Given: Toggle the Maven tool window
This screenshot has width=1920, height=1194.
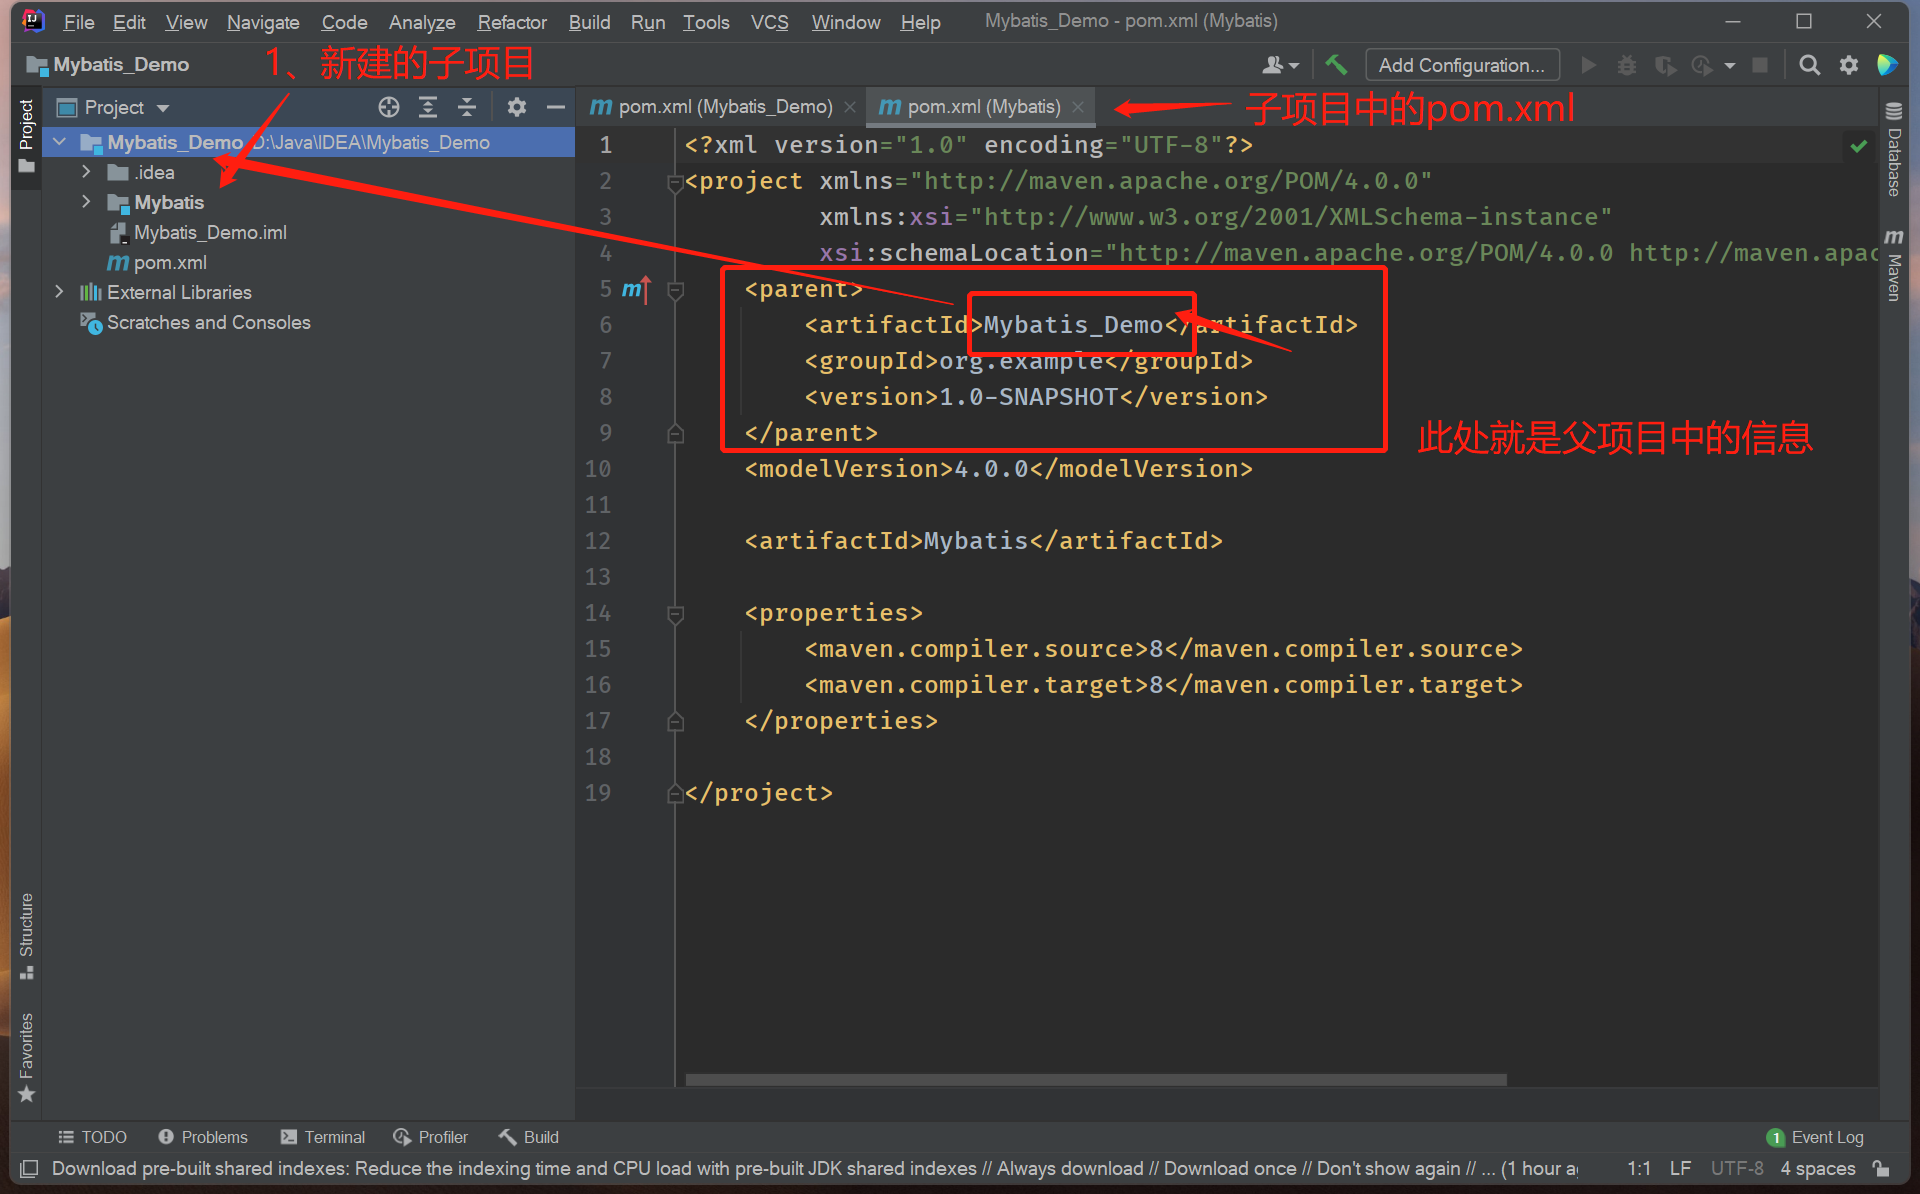Looking at the screenshot, I should (1893, 265).
